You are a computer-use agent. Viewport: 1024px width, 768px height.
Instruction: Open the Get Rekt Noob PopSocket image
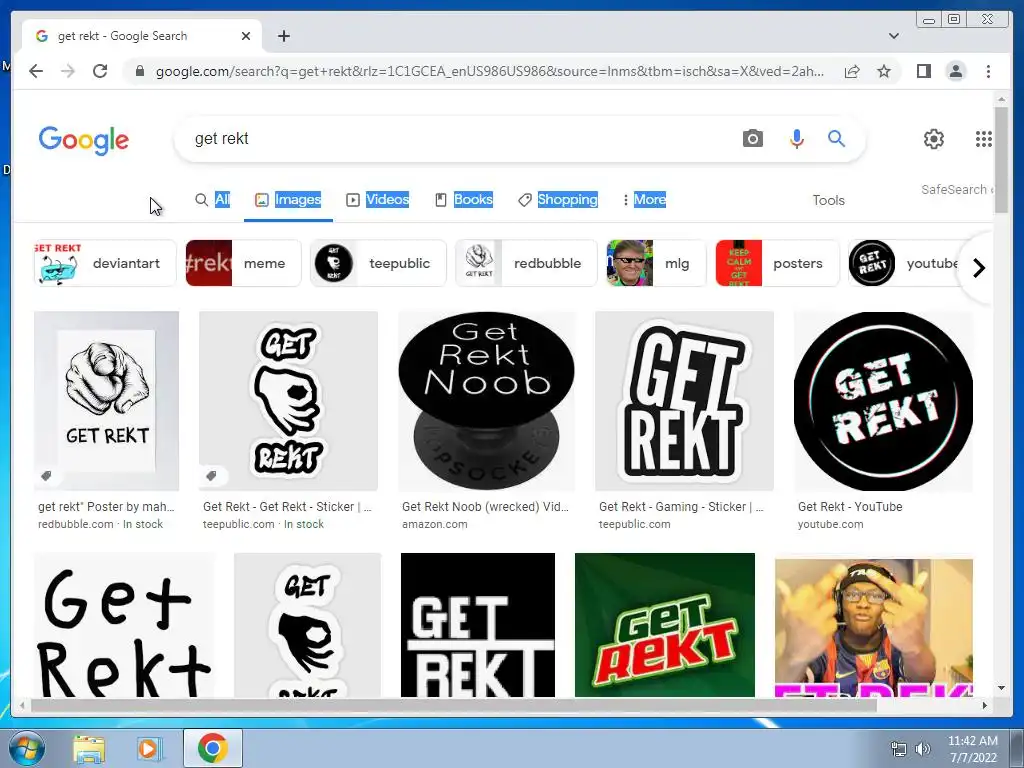(x=487, y=401)
